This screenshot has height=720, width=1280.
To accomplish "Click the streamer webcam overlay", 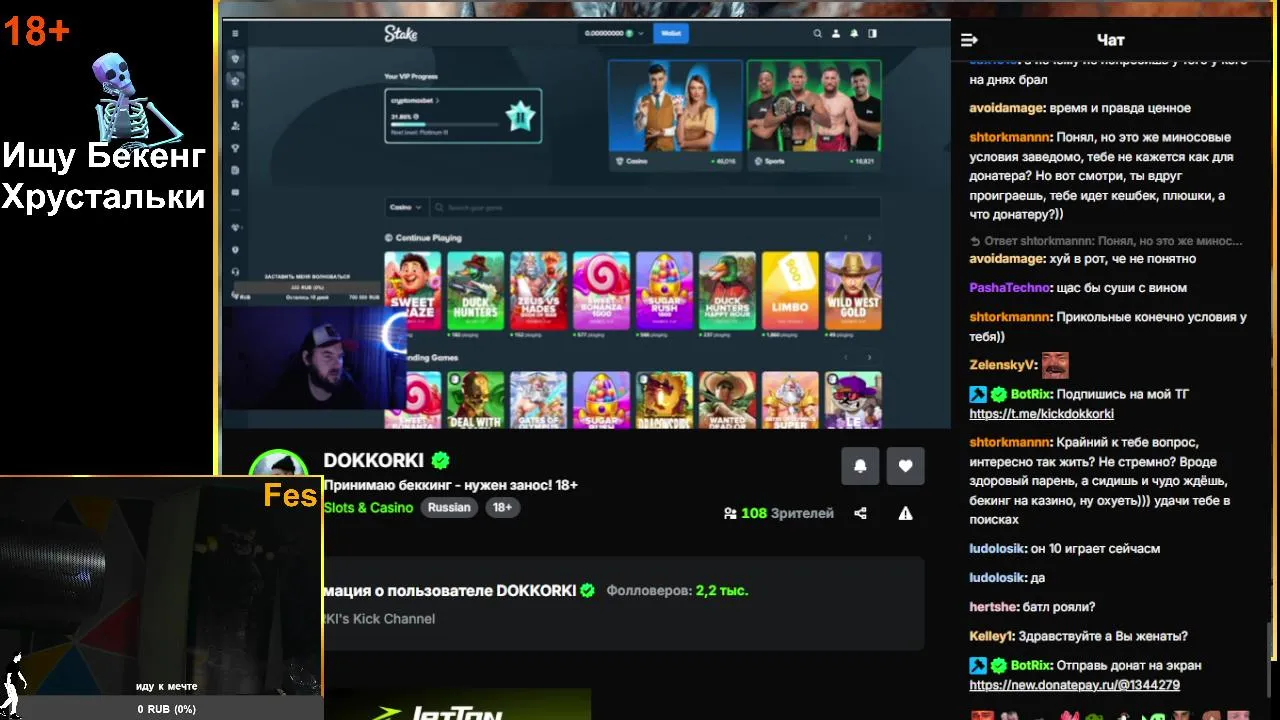I will coord(313,358).
